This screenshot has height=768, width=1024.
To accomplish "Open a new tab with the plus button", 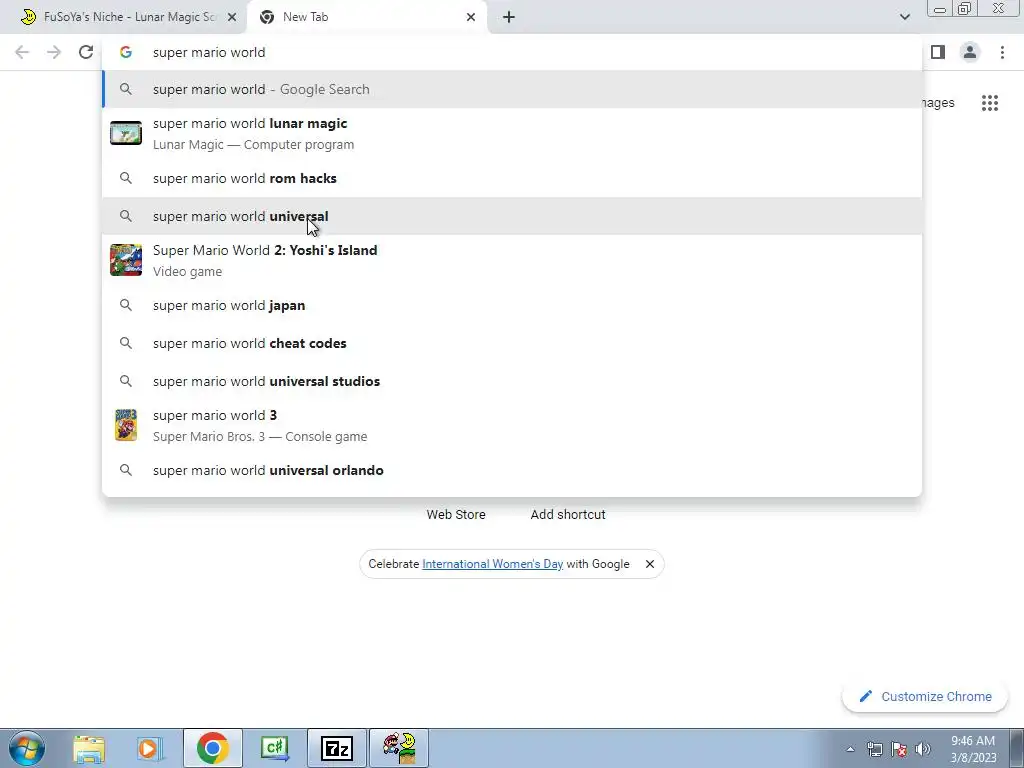I will [509, 17].
